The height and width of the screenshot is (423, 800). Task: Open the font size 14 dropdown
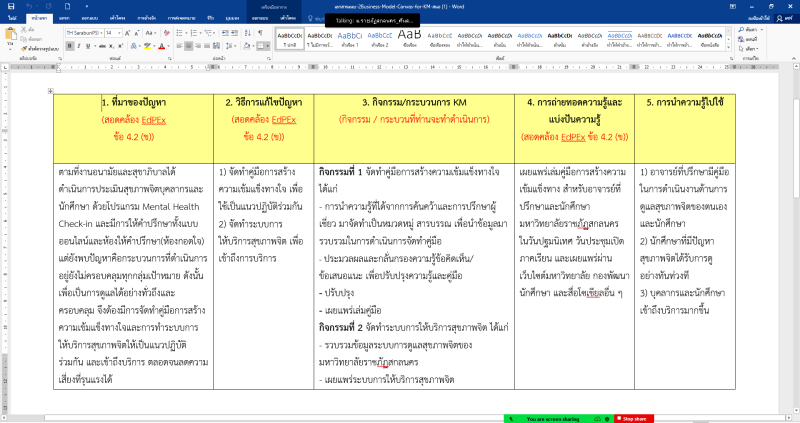pos(119,33)
